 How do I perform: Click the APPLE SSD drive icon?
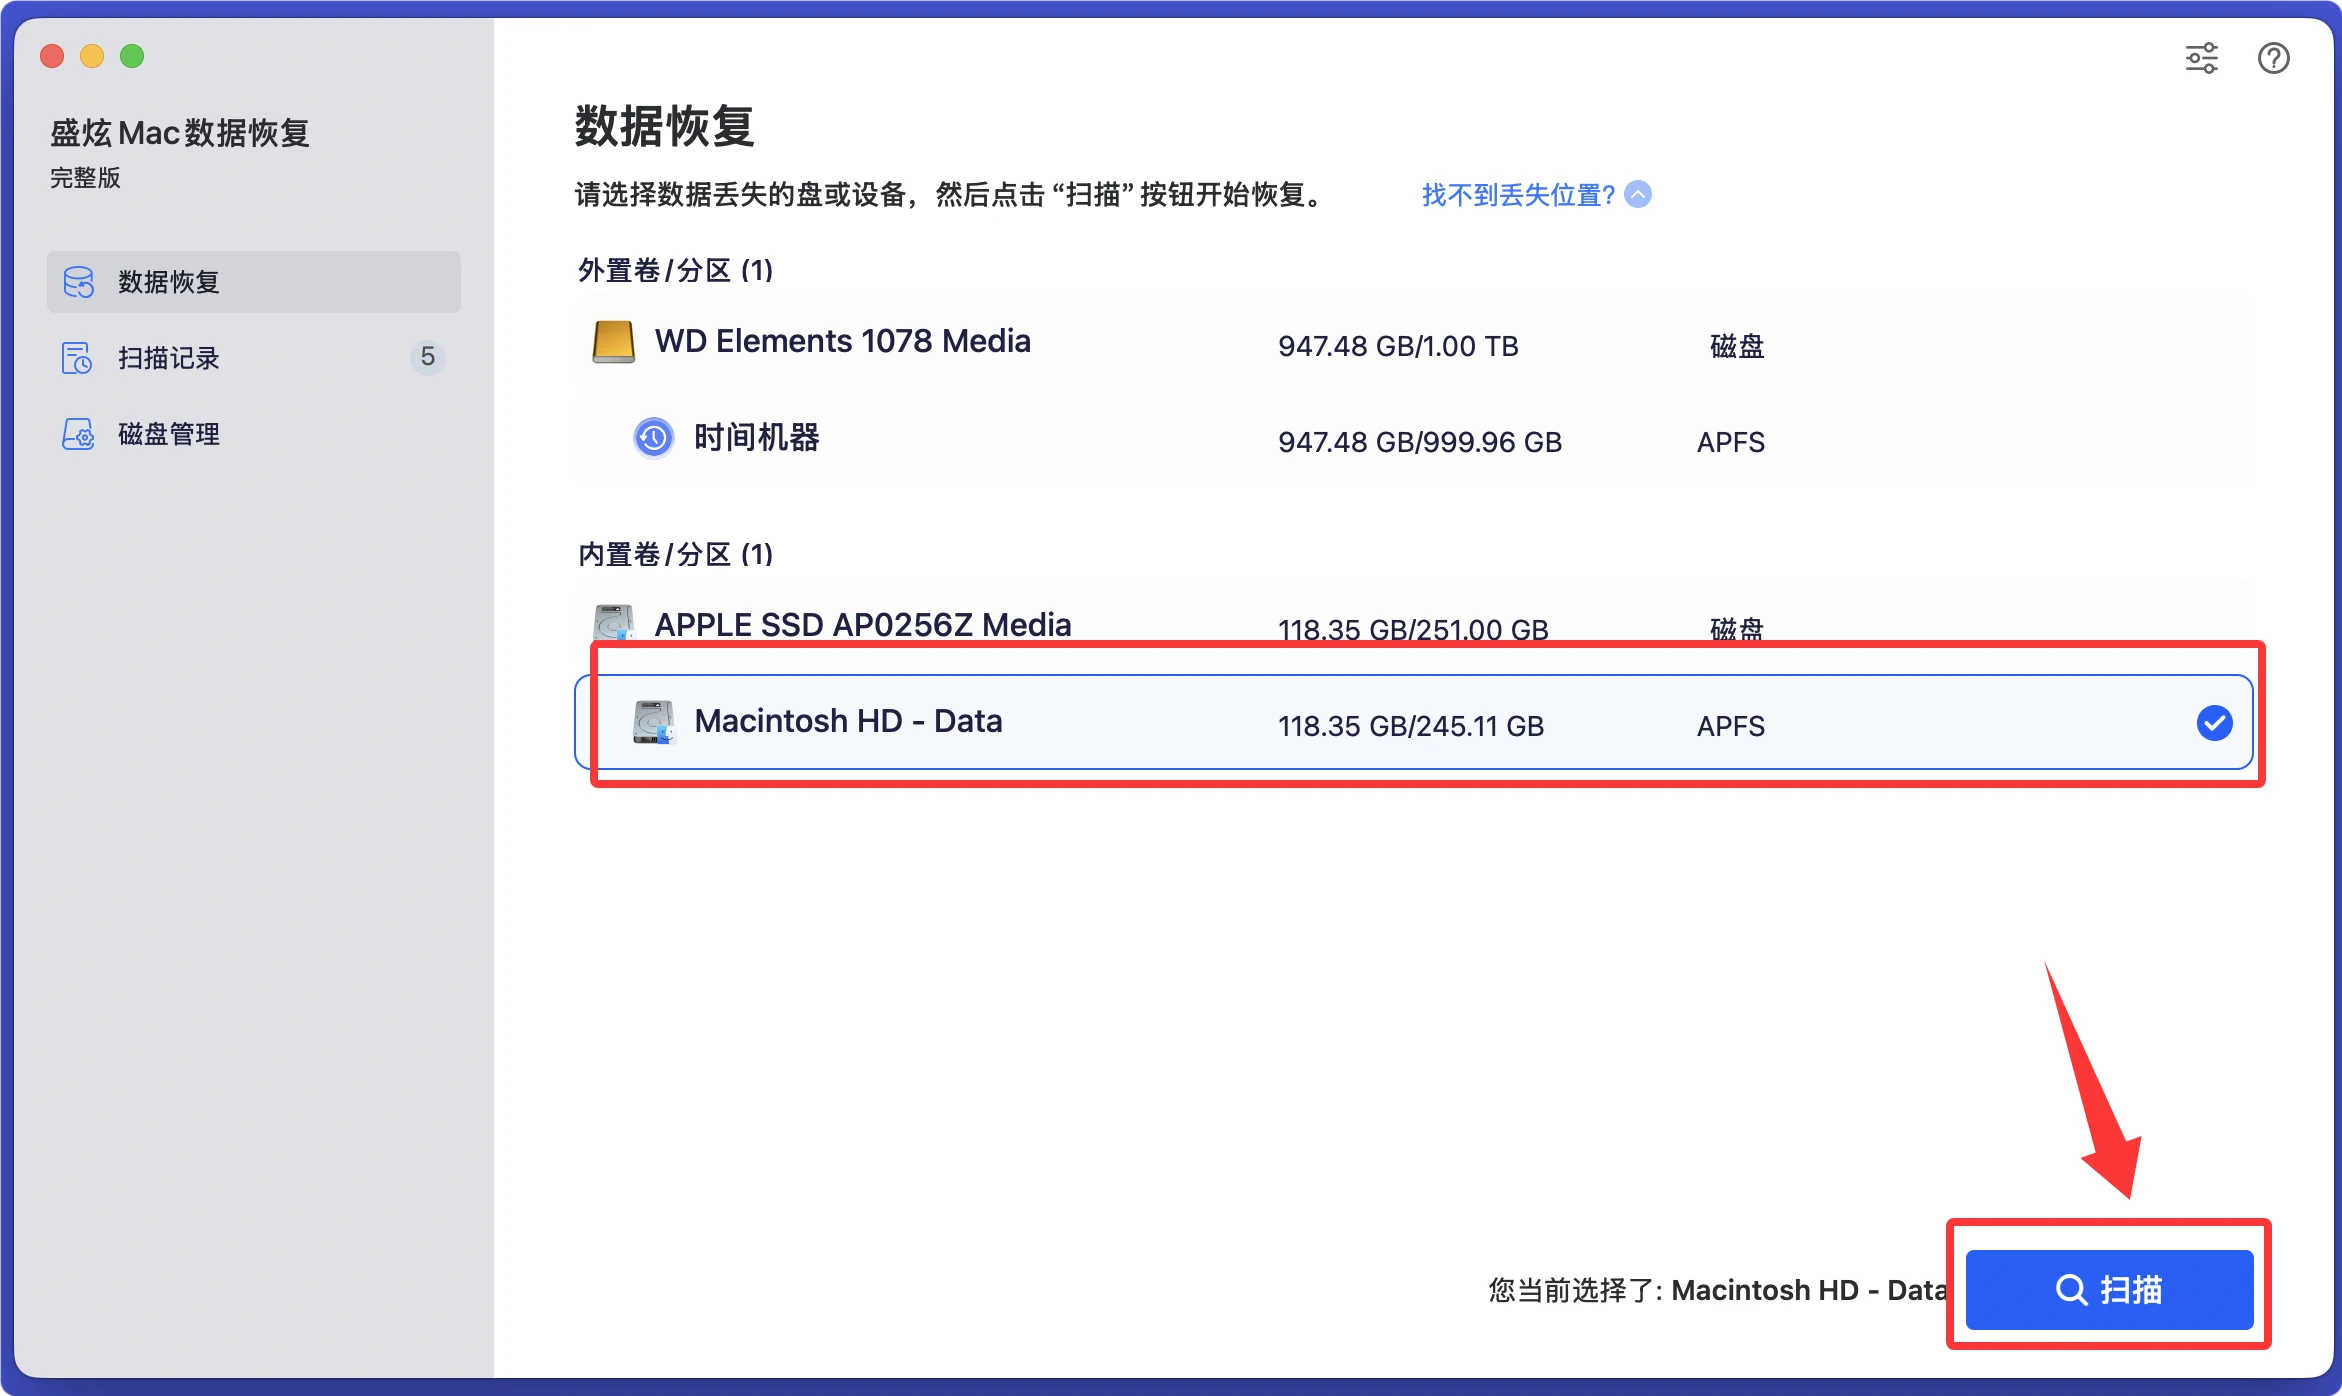click(x=613, y=622)
